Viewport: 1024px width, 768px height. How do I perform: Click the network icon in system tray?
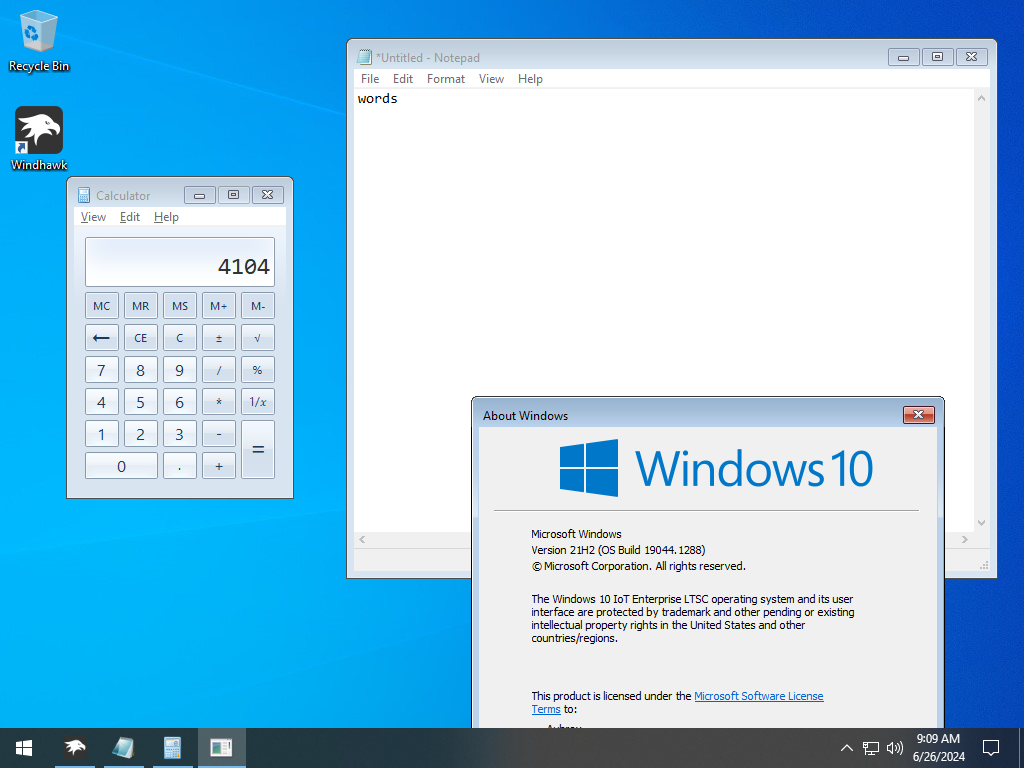871,747
